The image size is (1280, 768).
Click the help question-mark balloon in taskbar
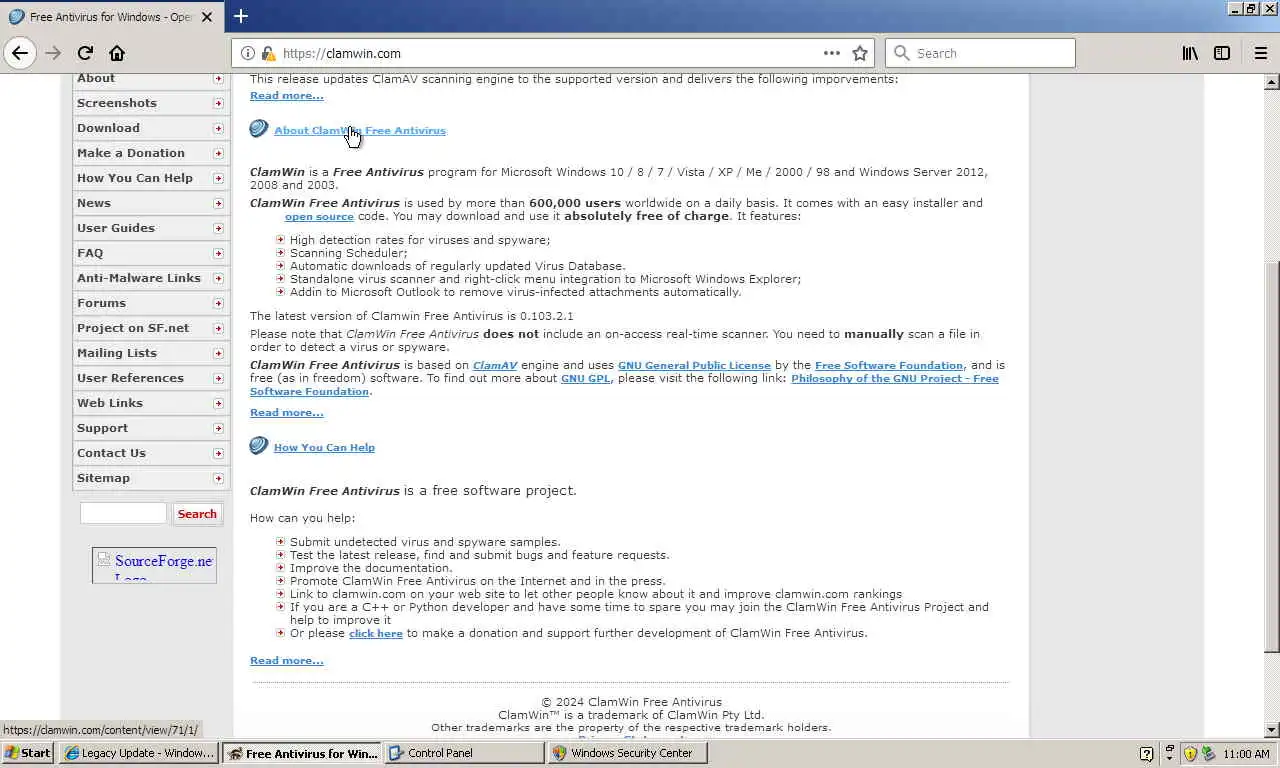tap(1146, 754)
